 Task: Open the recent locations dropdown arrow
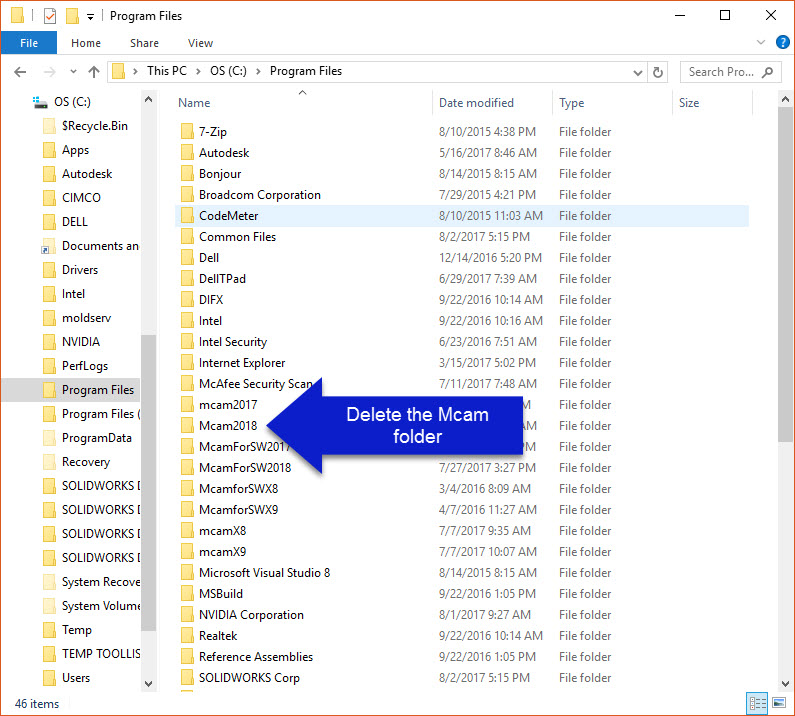pyautogui.click(x=74, y=71)
